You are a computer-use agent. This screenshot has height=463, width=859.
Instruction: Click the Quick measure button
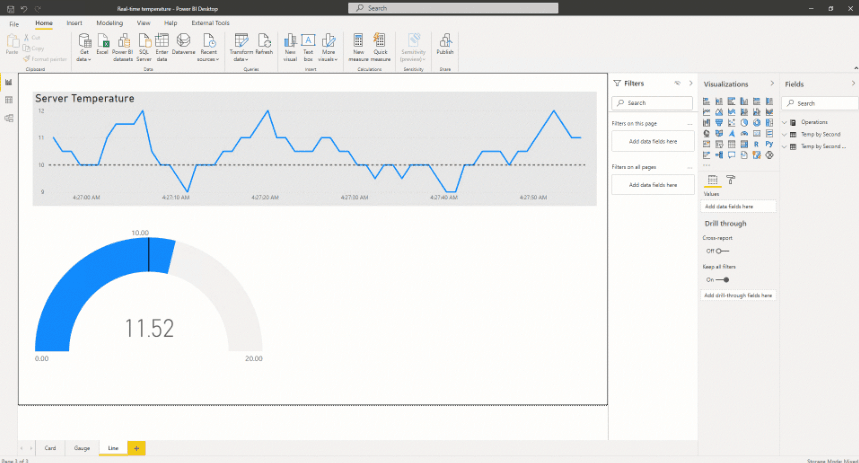click(380, 47)
